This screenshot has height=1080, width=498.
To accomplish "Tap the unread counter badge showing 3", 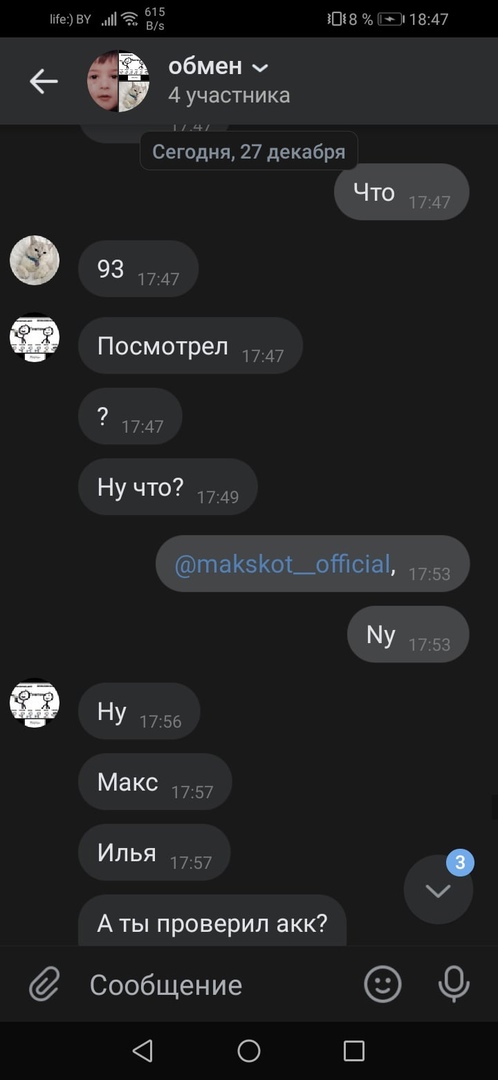I will click(x=460, y=862).
